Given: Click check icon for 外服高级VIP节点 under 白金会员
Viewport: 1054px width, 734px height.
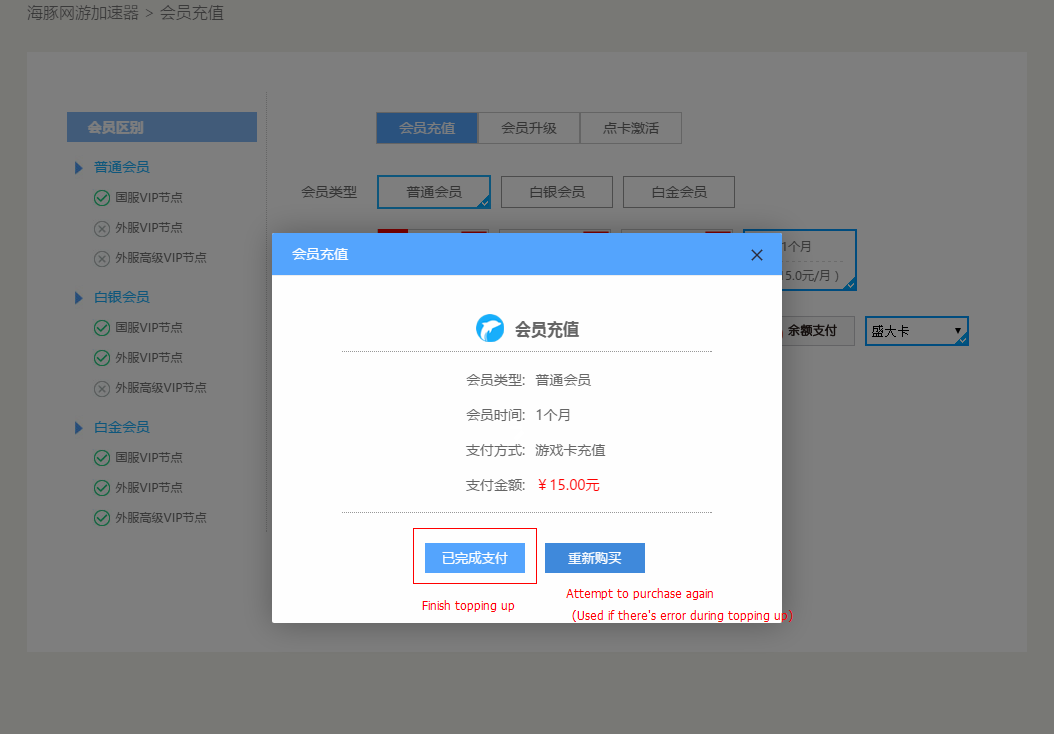Looking at the screenshot, I should tap(102, 518).
